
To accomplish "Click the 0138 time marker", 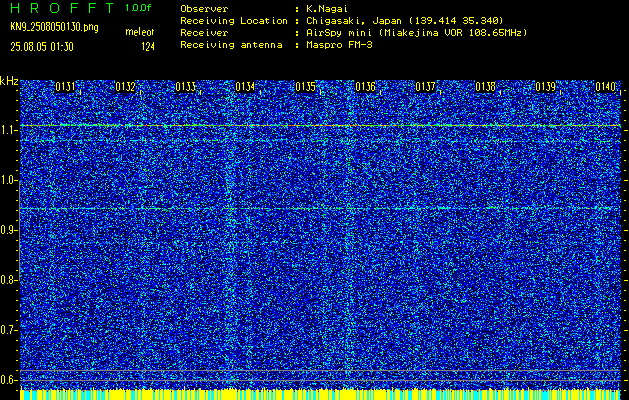I will click(485, 87).
